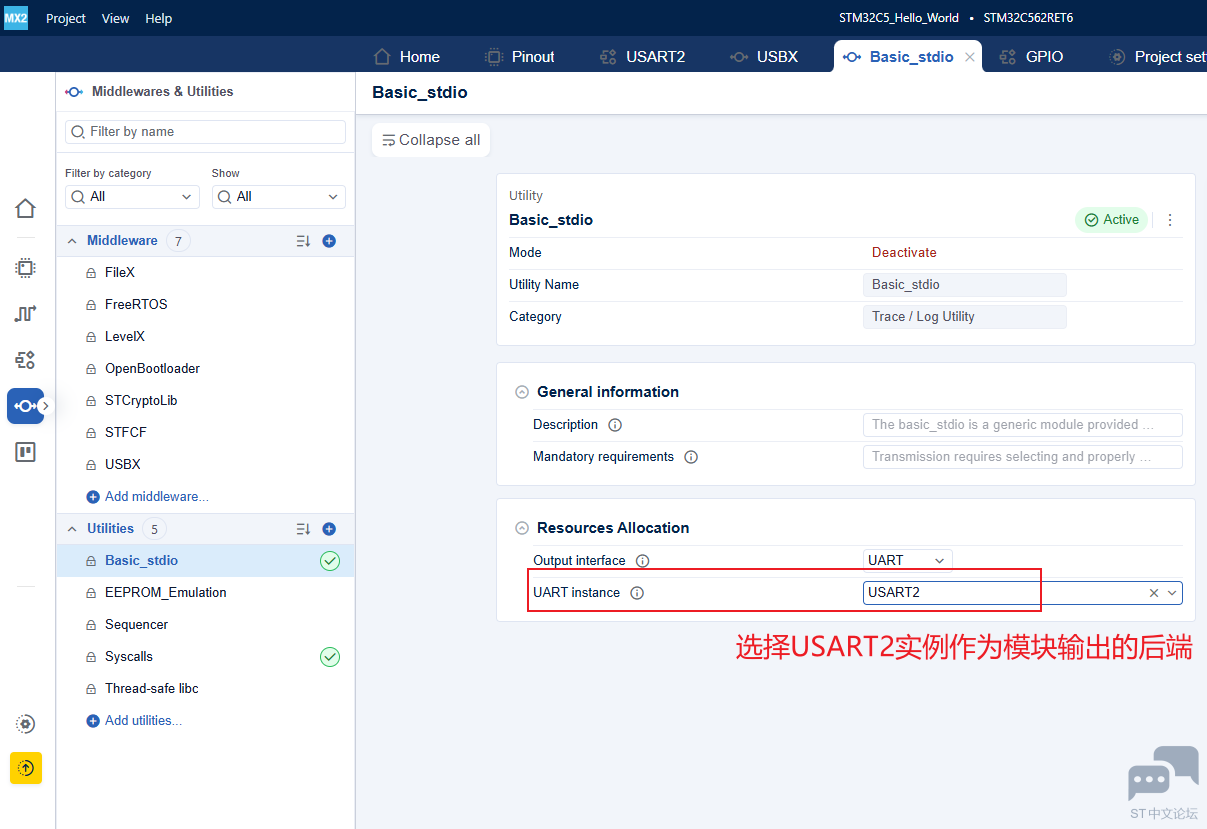The height and width of the screenshot is (829, 1207).
Task: Click plus icon beside Middleware header
Action: (329, 241)
